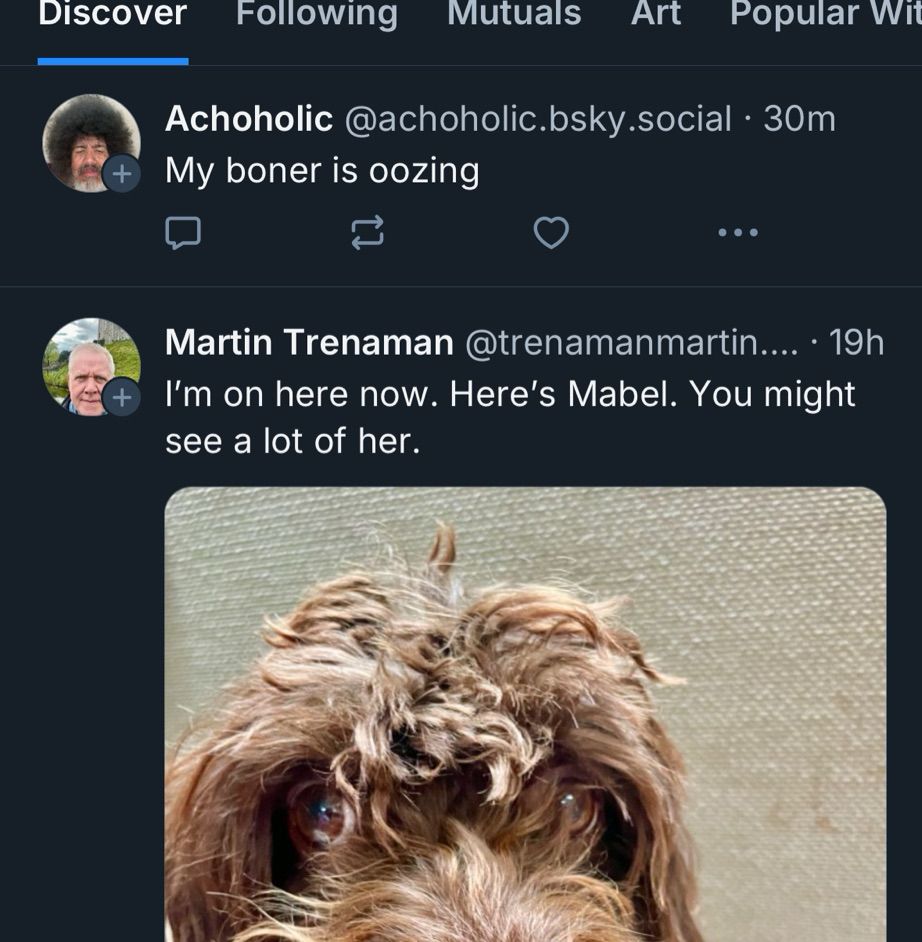This screenshot has height=942, width=922.
Task: Open the @achoholic.bsky.social handle link
Action: click(x=538, y=119)
